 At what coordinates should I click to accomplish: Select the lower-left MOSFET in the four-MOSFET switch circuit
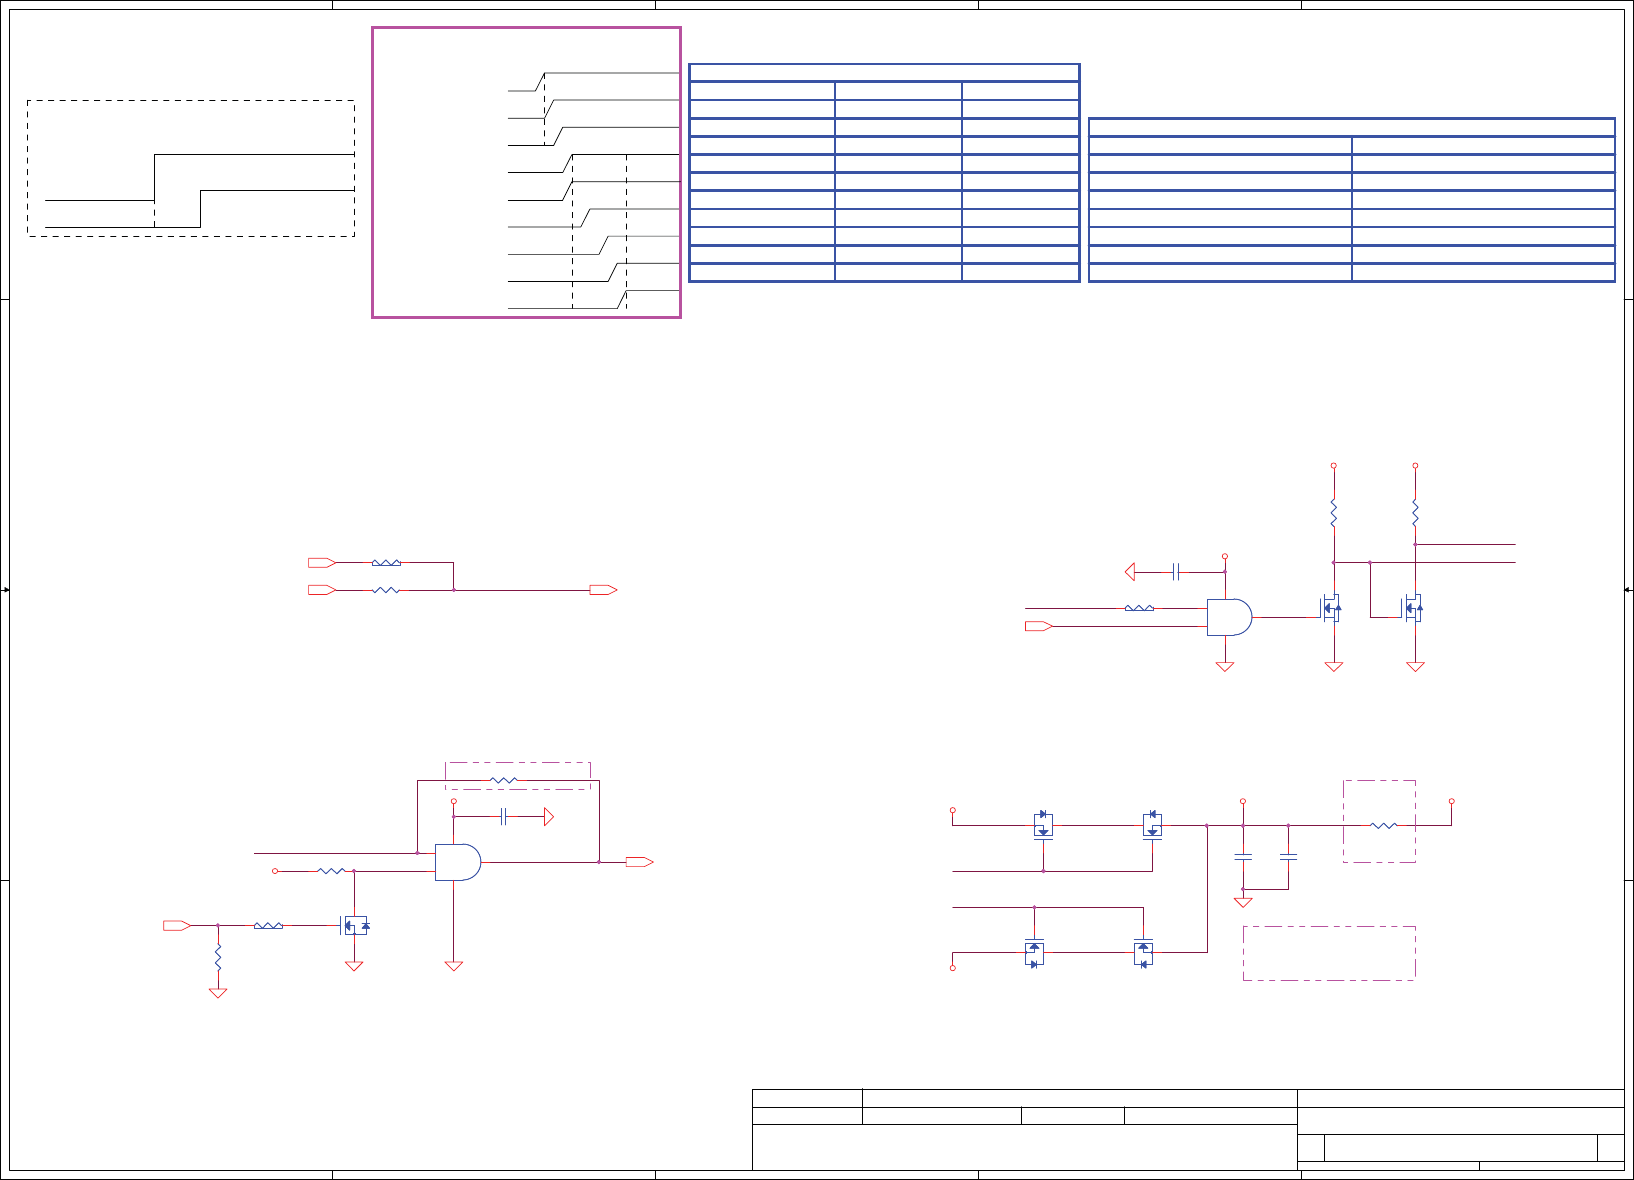(x=1034, y=953)
